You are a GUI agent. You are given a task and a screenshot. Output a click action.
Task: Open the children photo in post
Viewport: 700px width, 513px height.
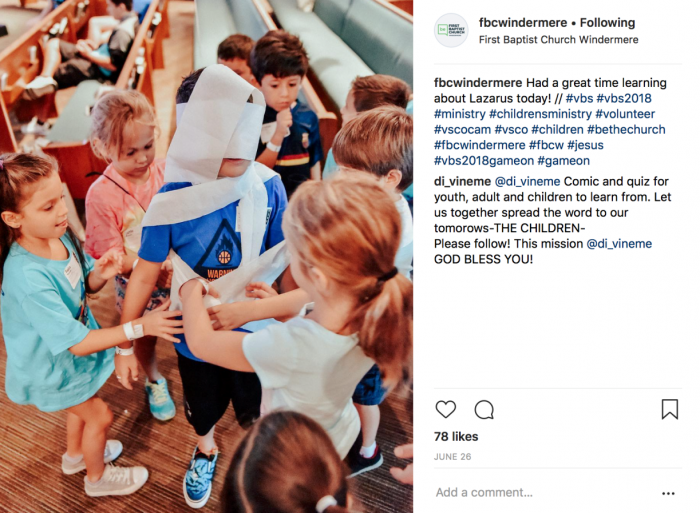[206, 256]
